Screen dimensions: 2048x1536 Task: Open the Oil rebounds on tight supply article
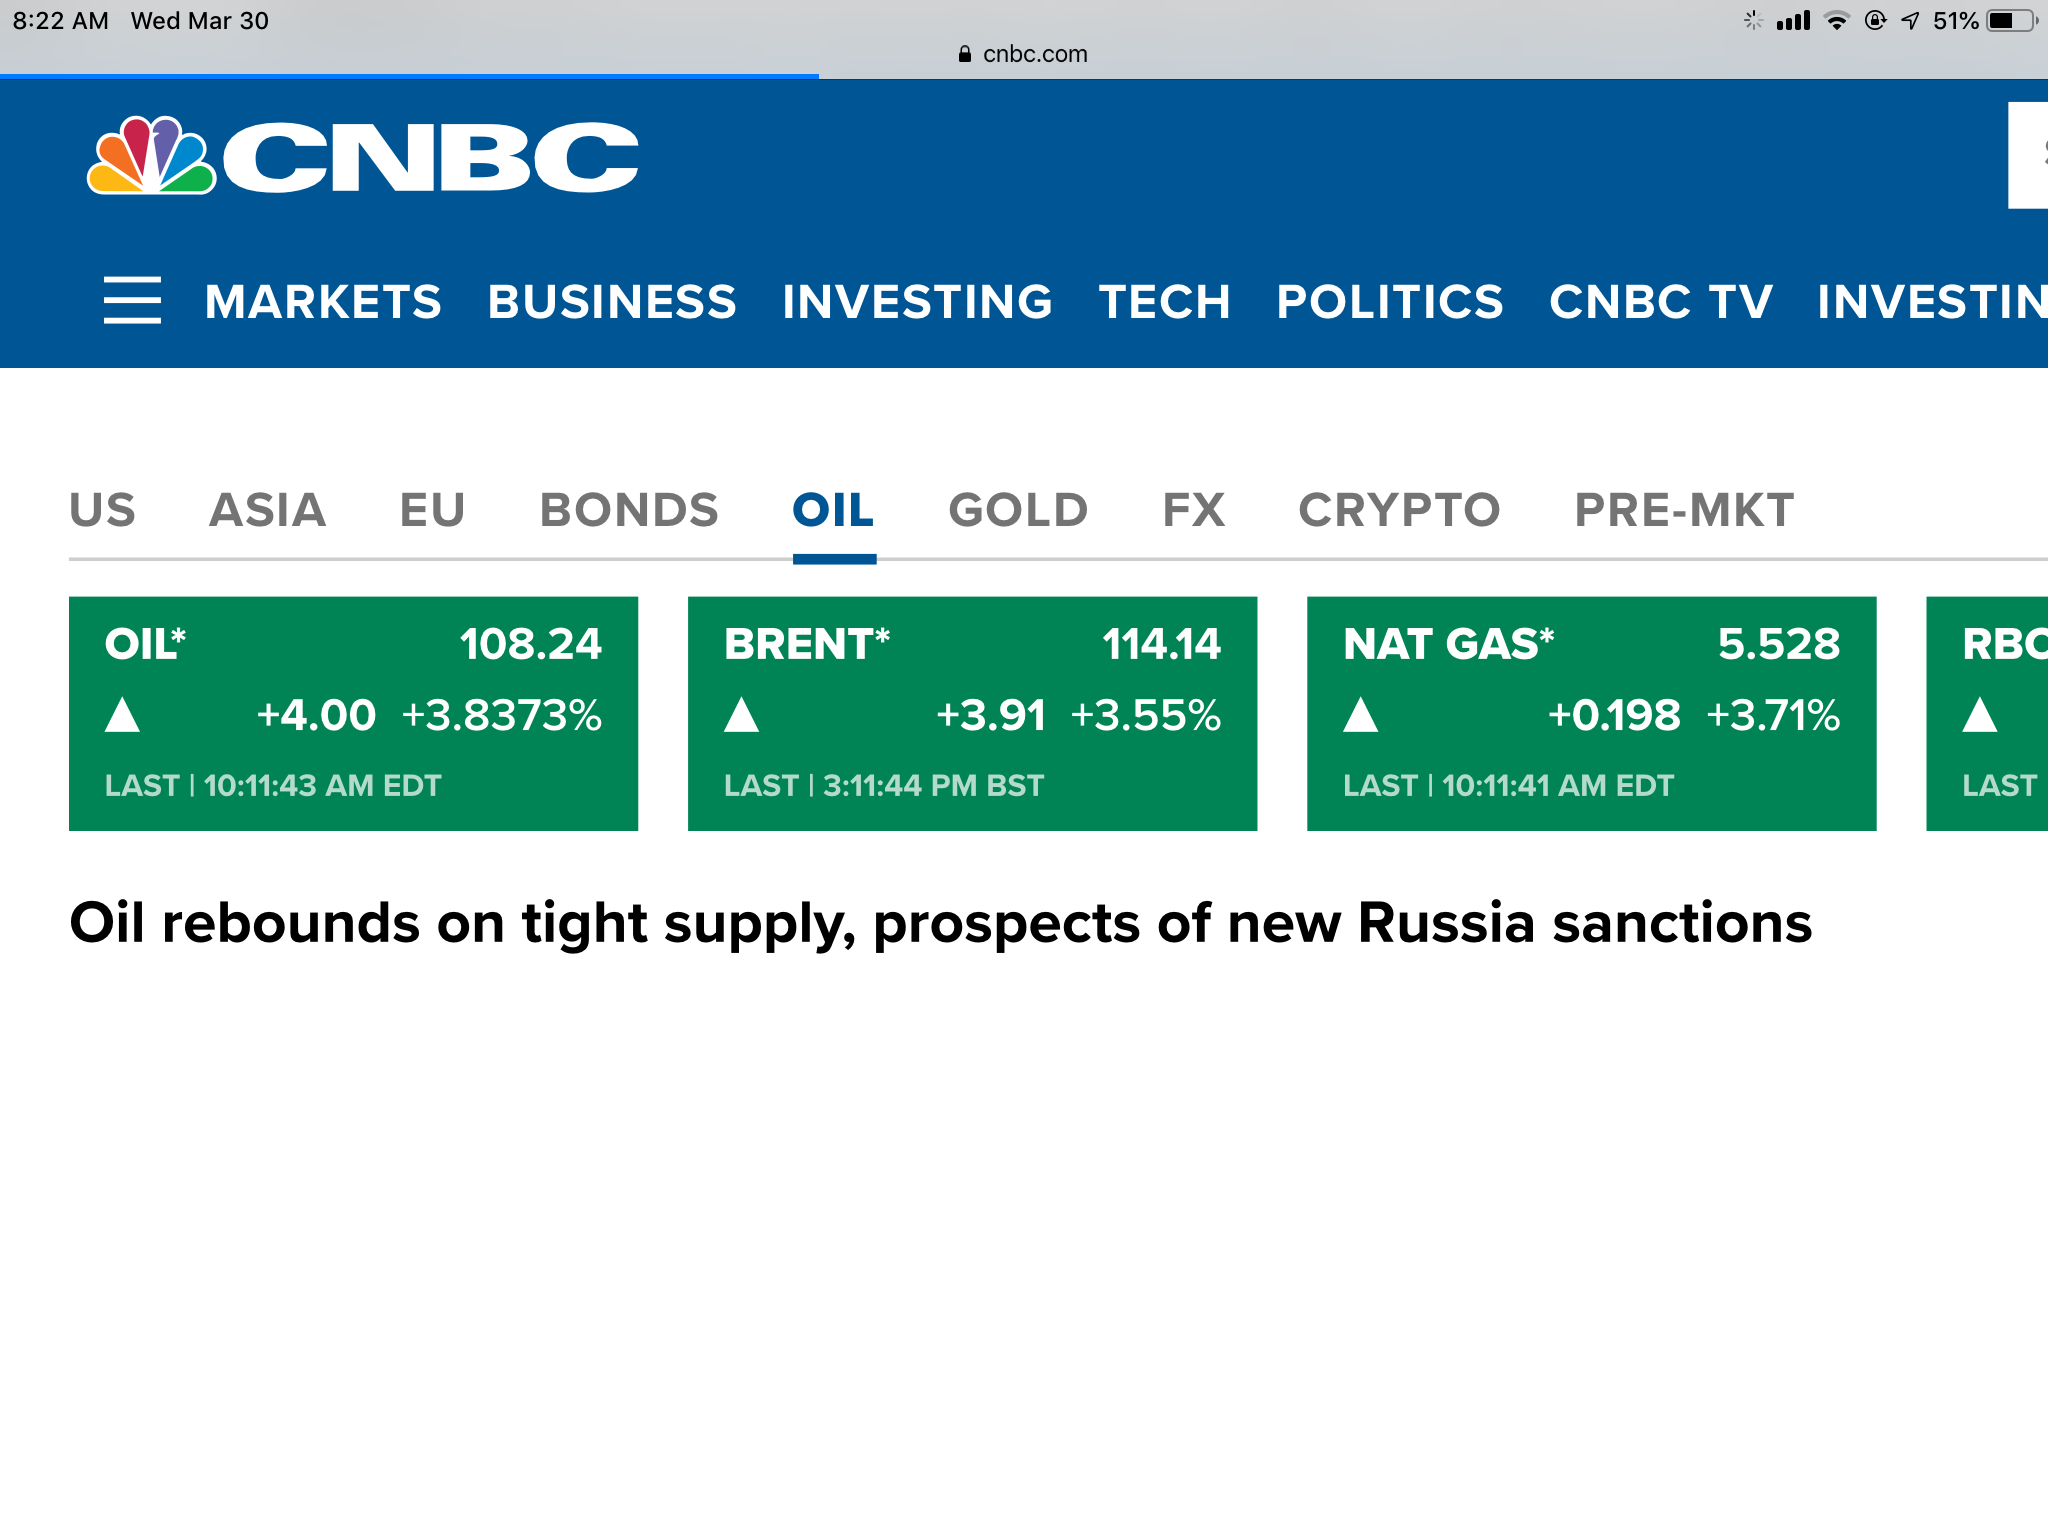click(x=940, y=923)
